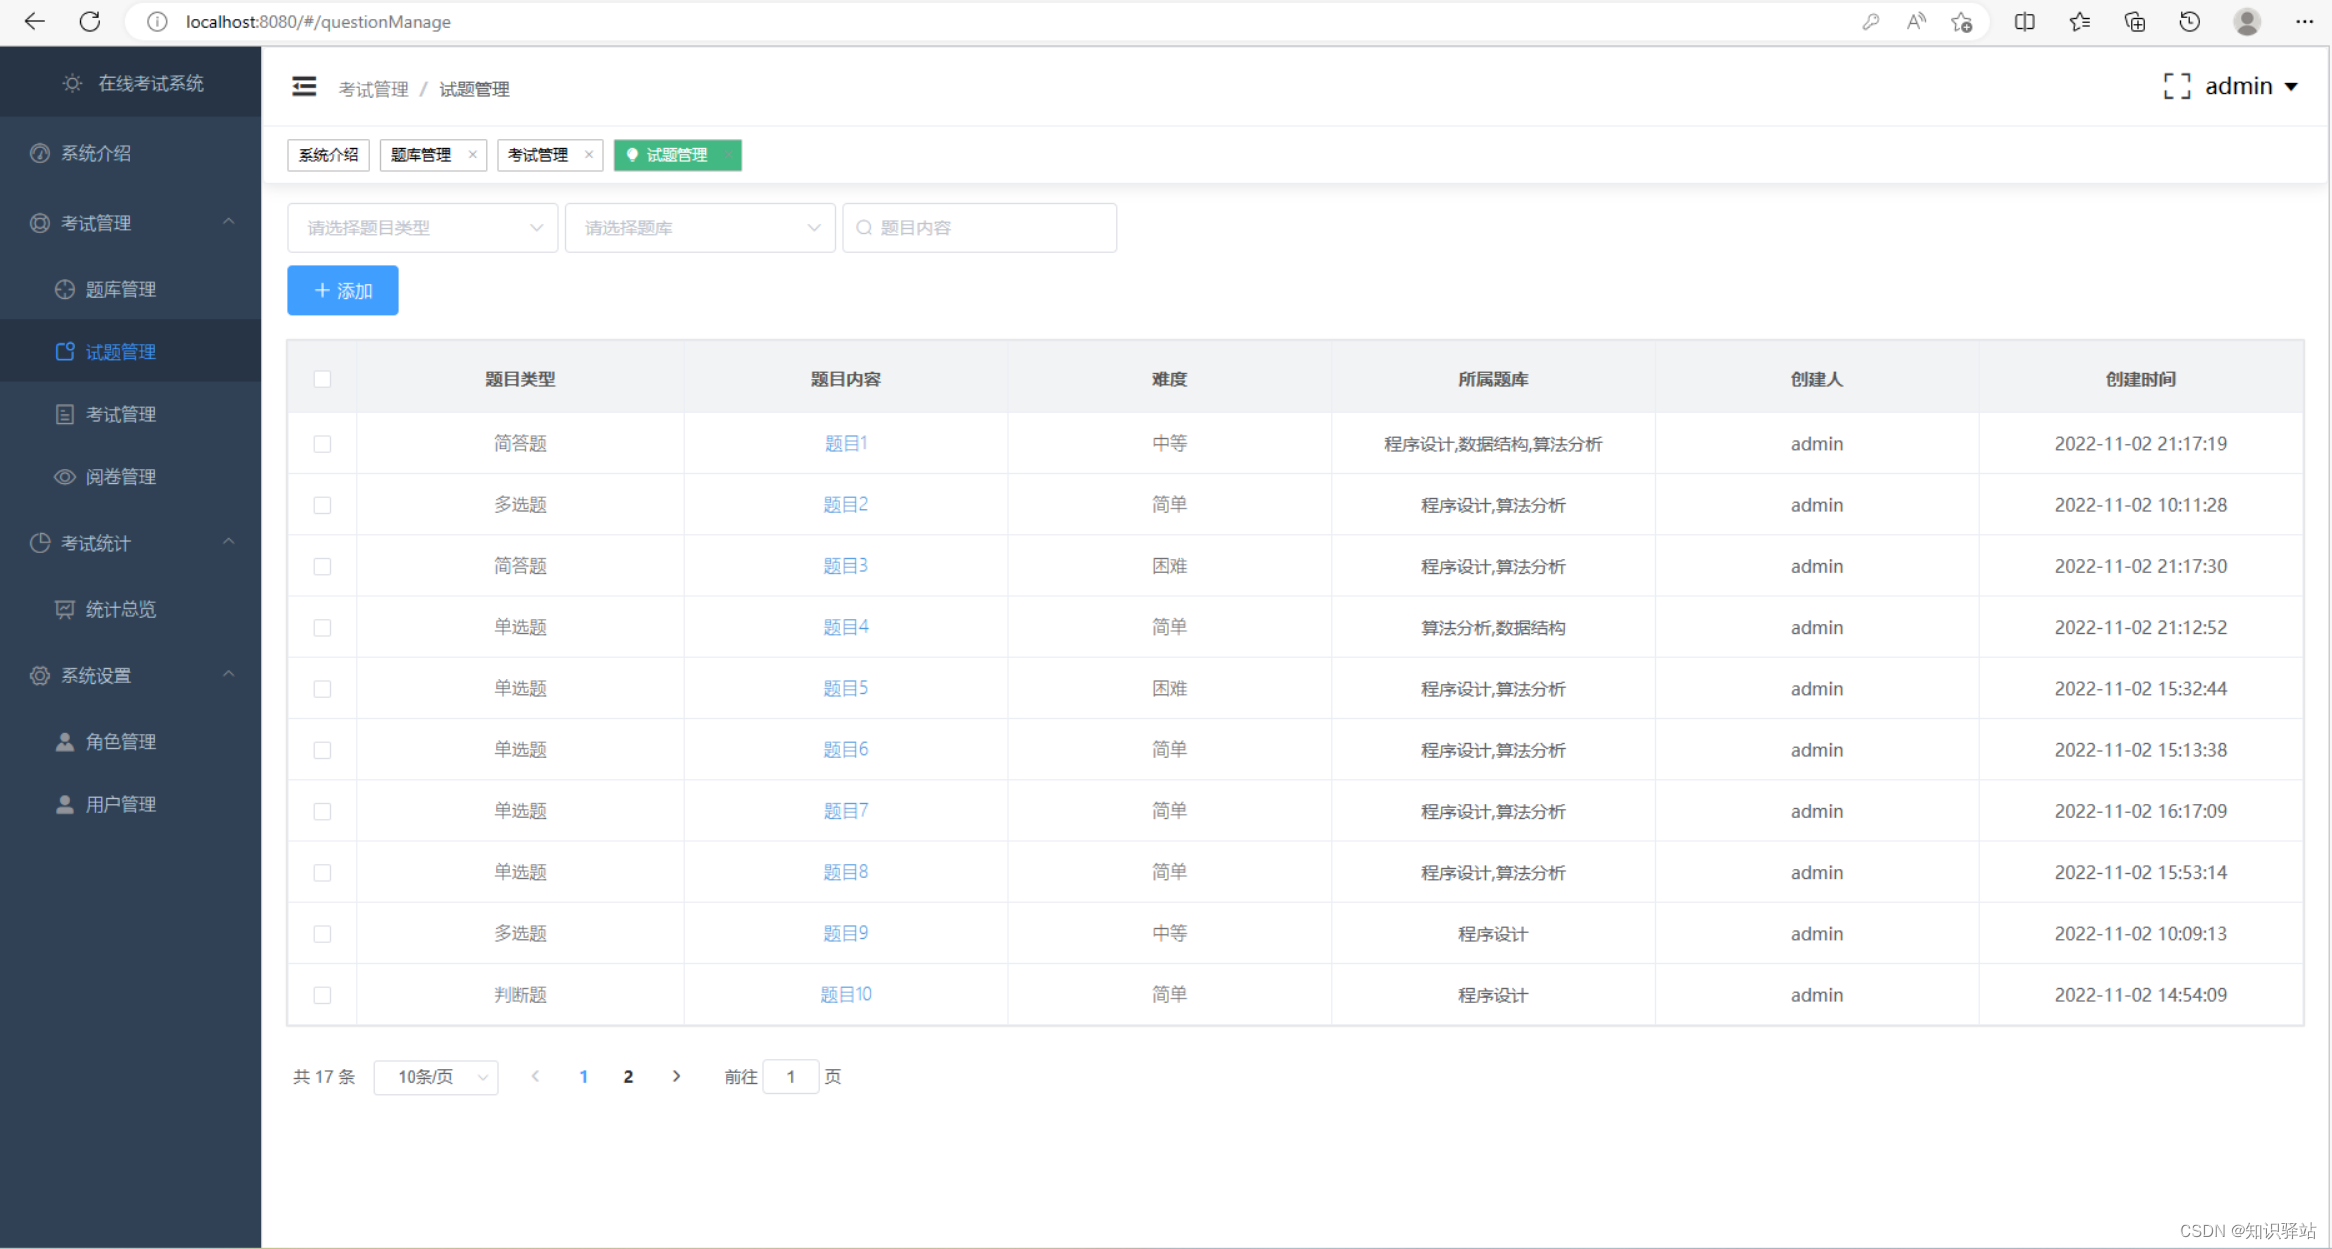Open the 题目7 link

(845, 810)
